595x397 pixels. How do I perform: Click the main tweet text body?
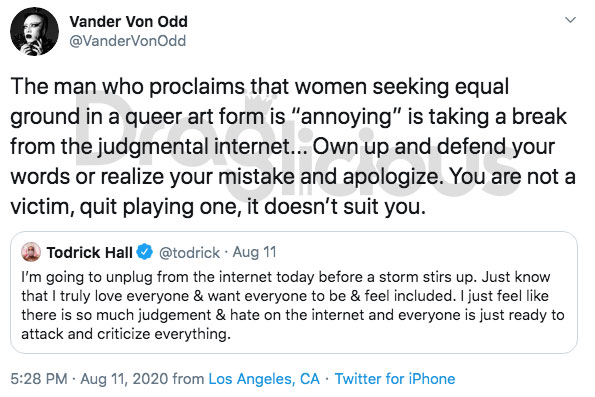tap(293, 147)
